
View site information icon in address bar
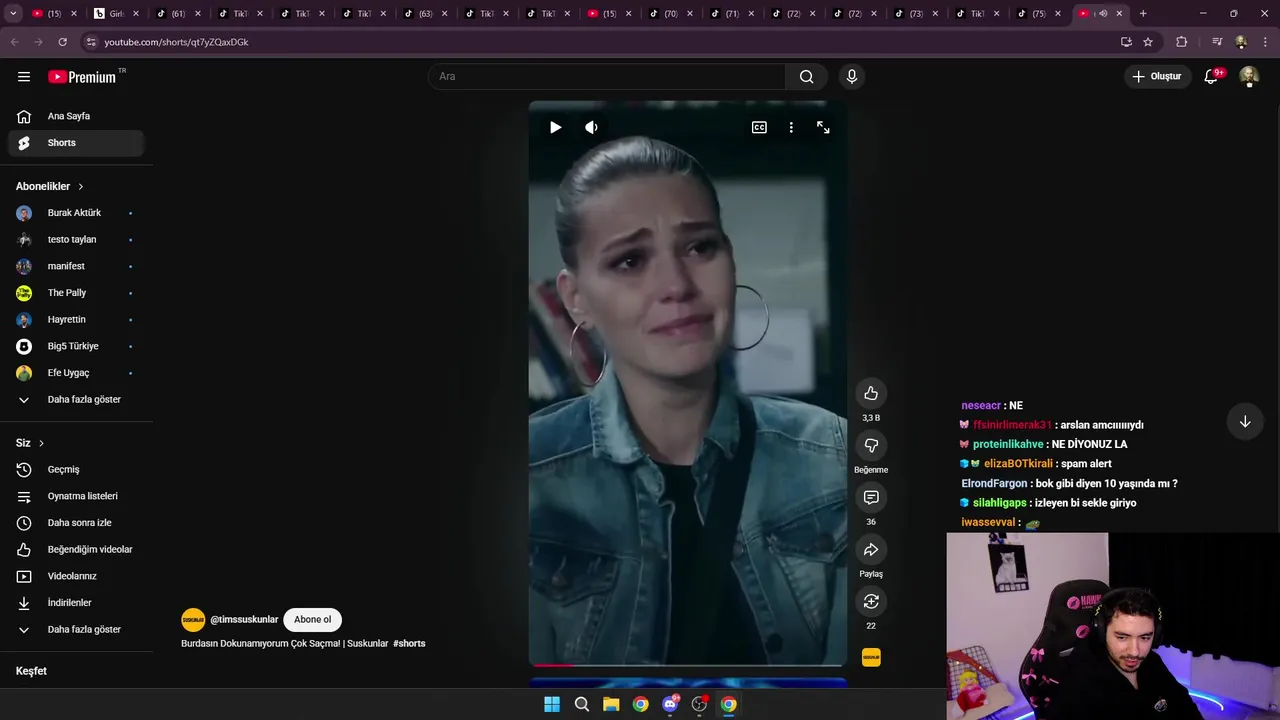point(91,42)
